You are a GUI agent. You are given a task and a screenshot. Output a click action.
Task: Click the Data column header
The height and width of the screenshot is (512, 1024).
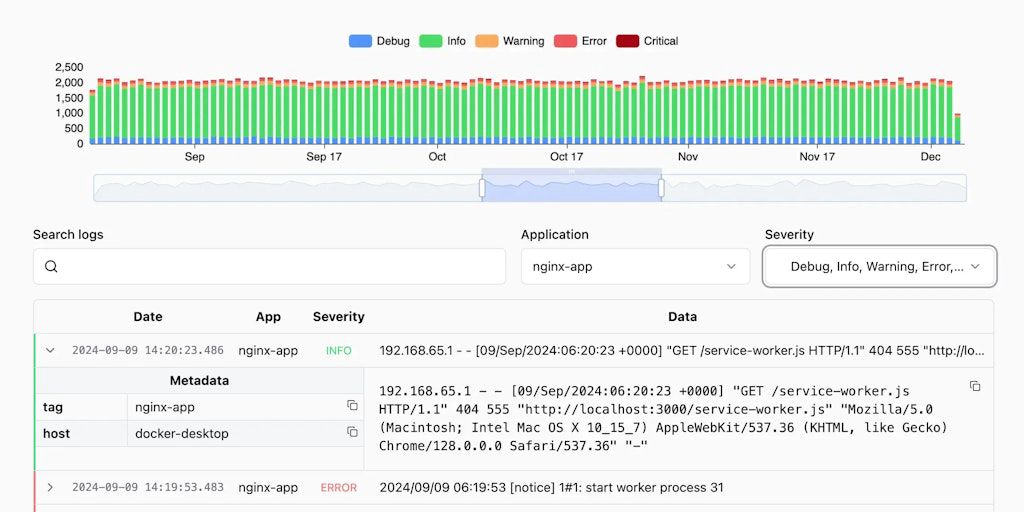click(682, 317)
